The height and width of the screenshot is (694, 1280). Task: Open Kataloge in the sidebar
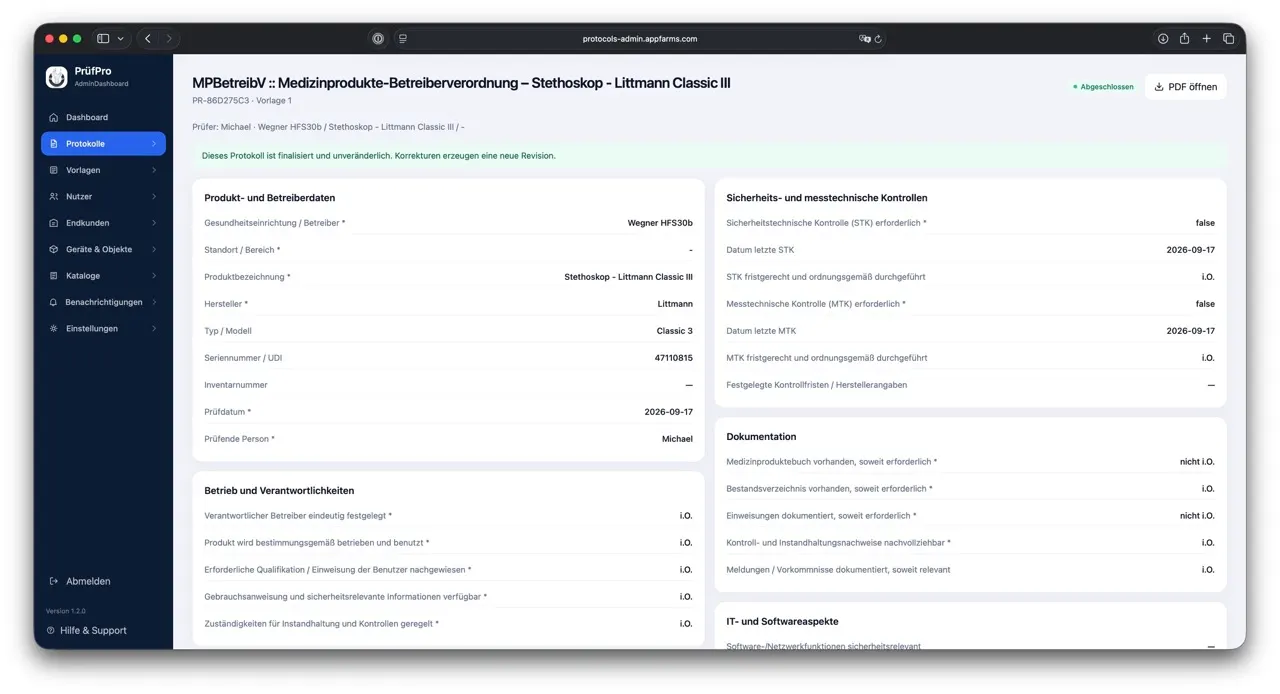tap(103, 276)
